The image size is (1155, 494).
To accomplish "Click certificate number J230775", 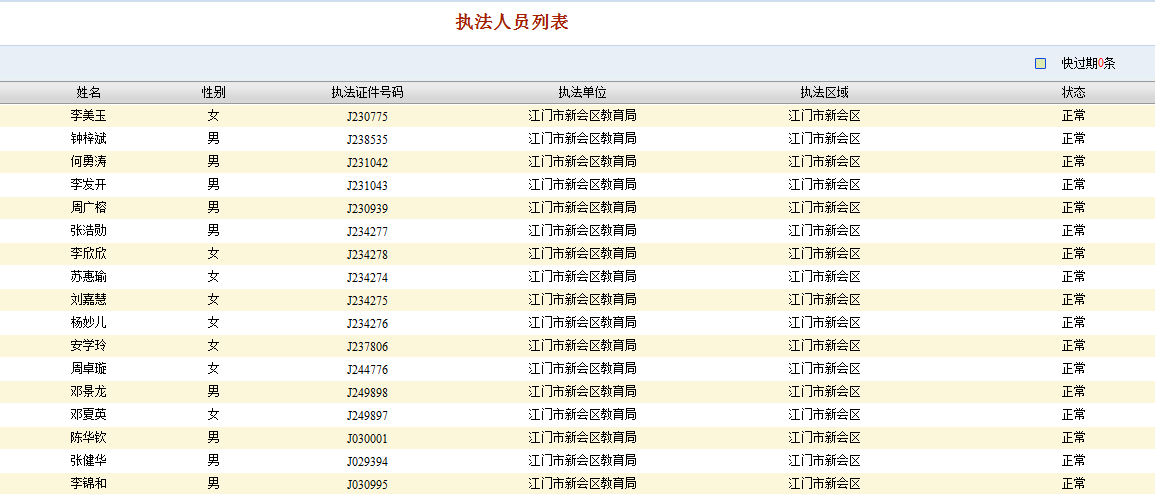I will (368, 116).
